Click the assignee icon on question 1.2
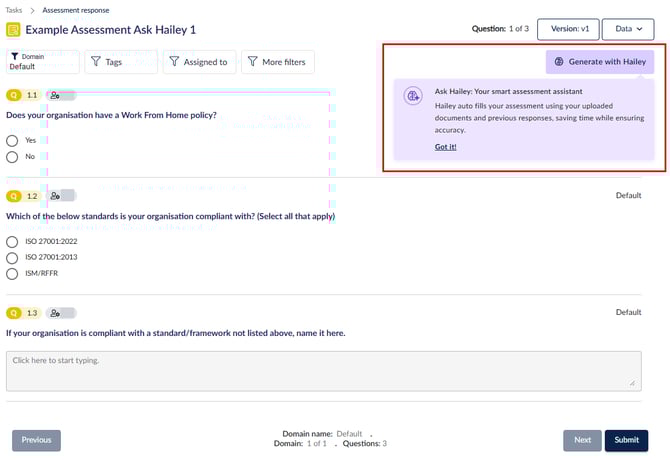Screen dimensions: 670x460 pyautogui.click(x=55, y=196)
